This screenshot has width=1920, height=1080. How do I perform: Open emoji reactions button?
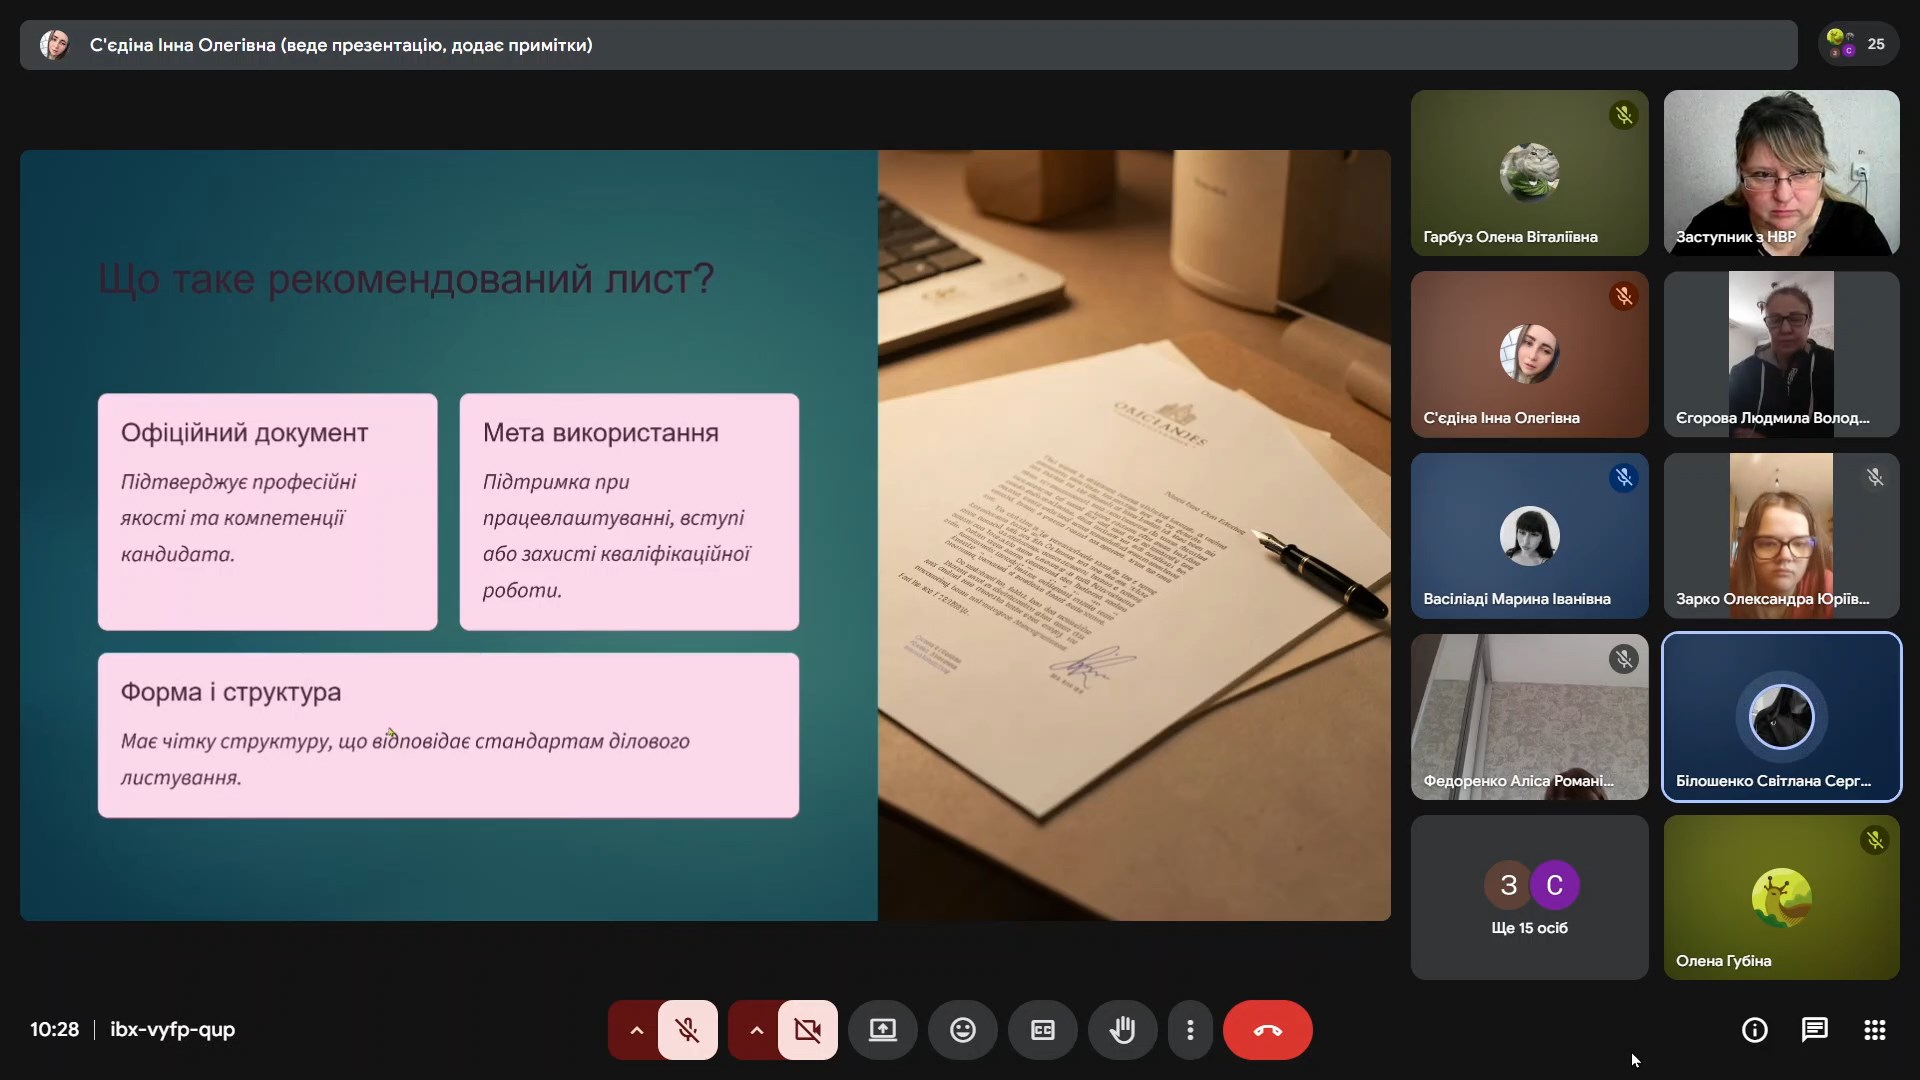pos(962,1030)
